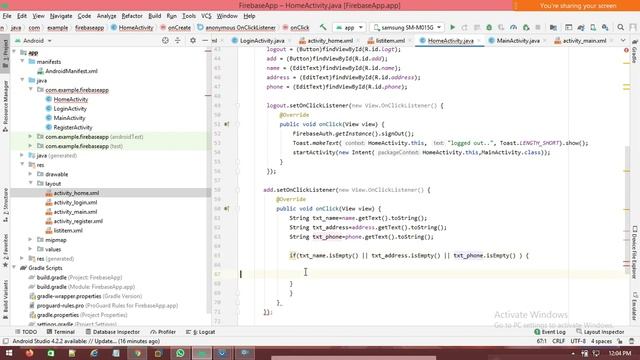The image size is (640, 360).
Task: Click the Sync Project with Gradle icon
Action: [581, 27]
